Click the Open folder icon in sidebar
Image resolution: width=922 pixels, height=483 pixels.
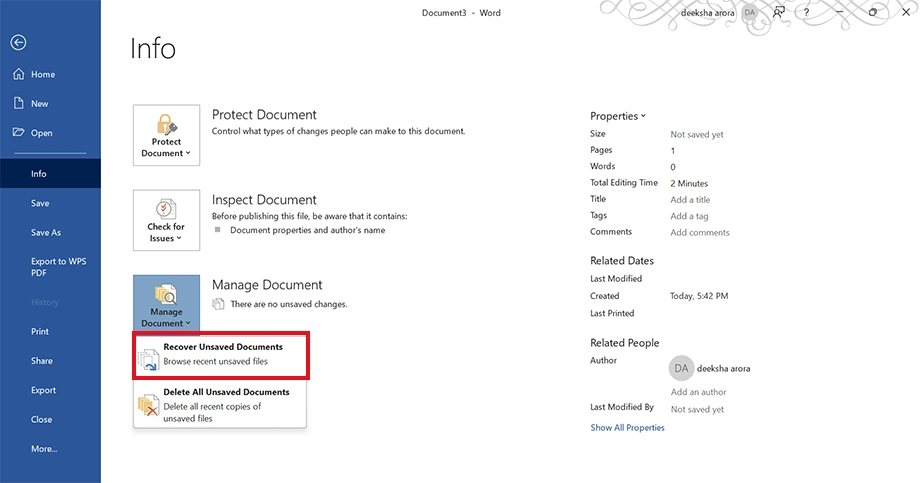click(x=19, y=132)
